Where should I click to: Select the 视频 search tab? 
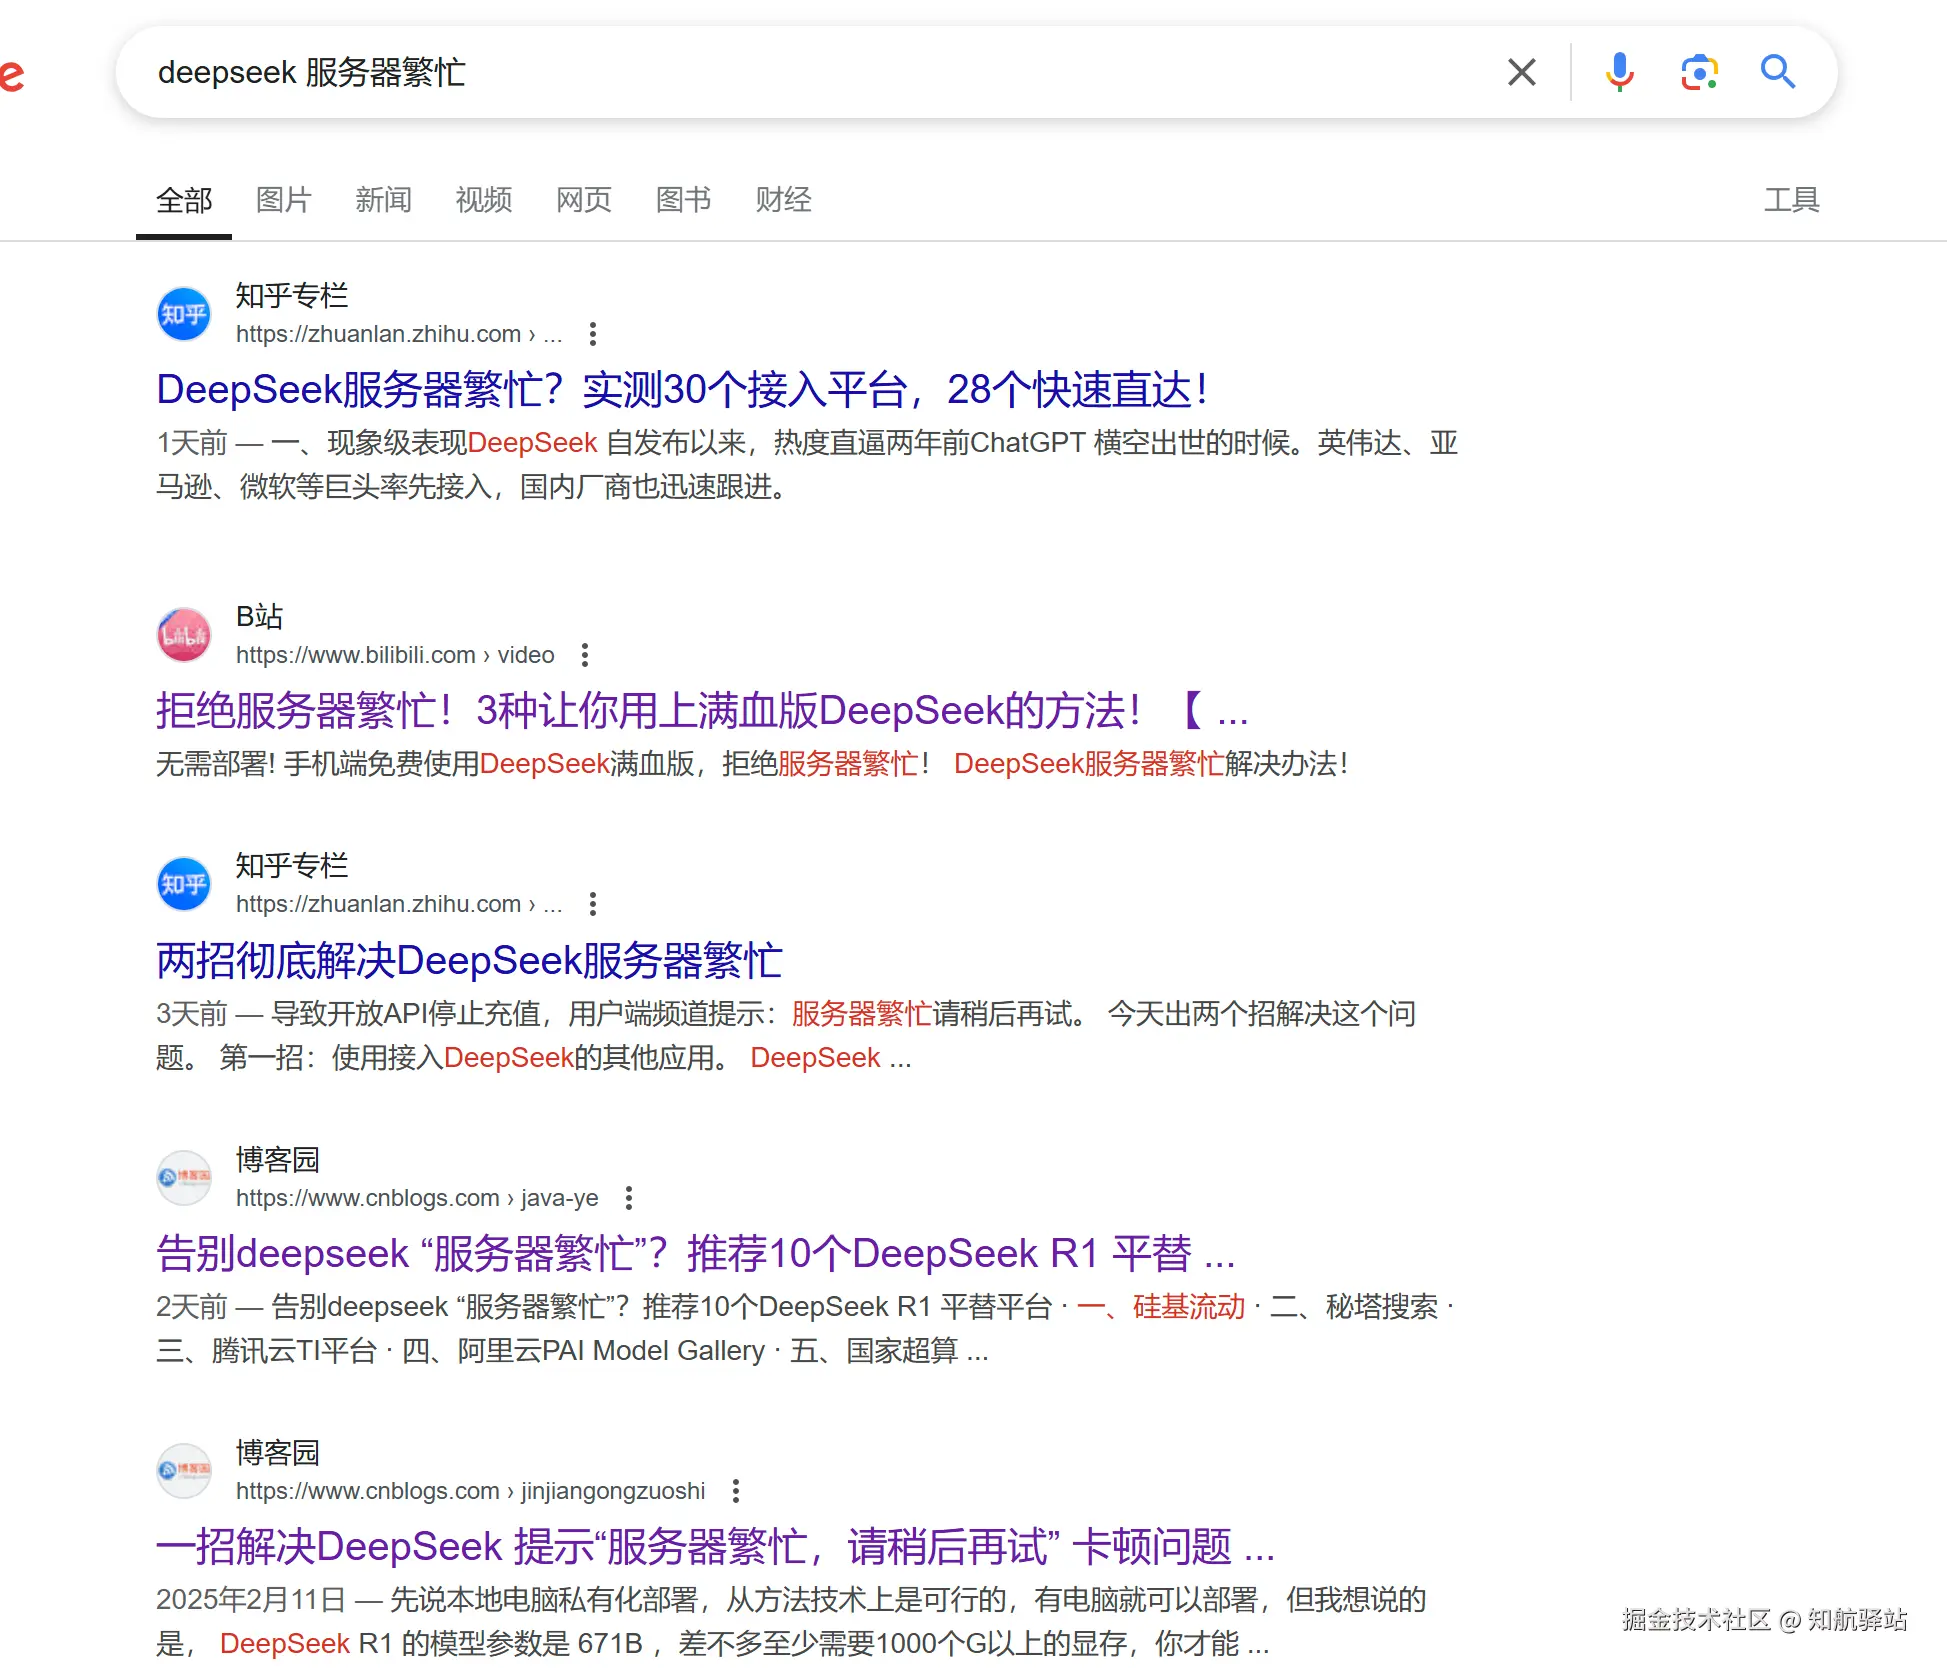coord(483,200)
